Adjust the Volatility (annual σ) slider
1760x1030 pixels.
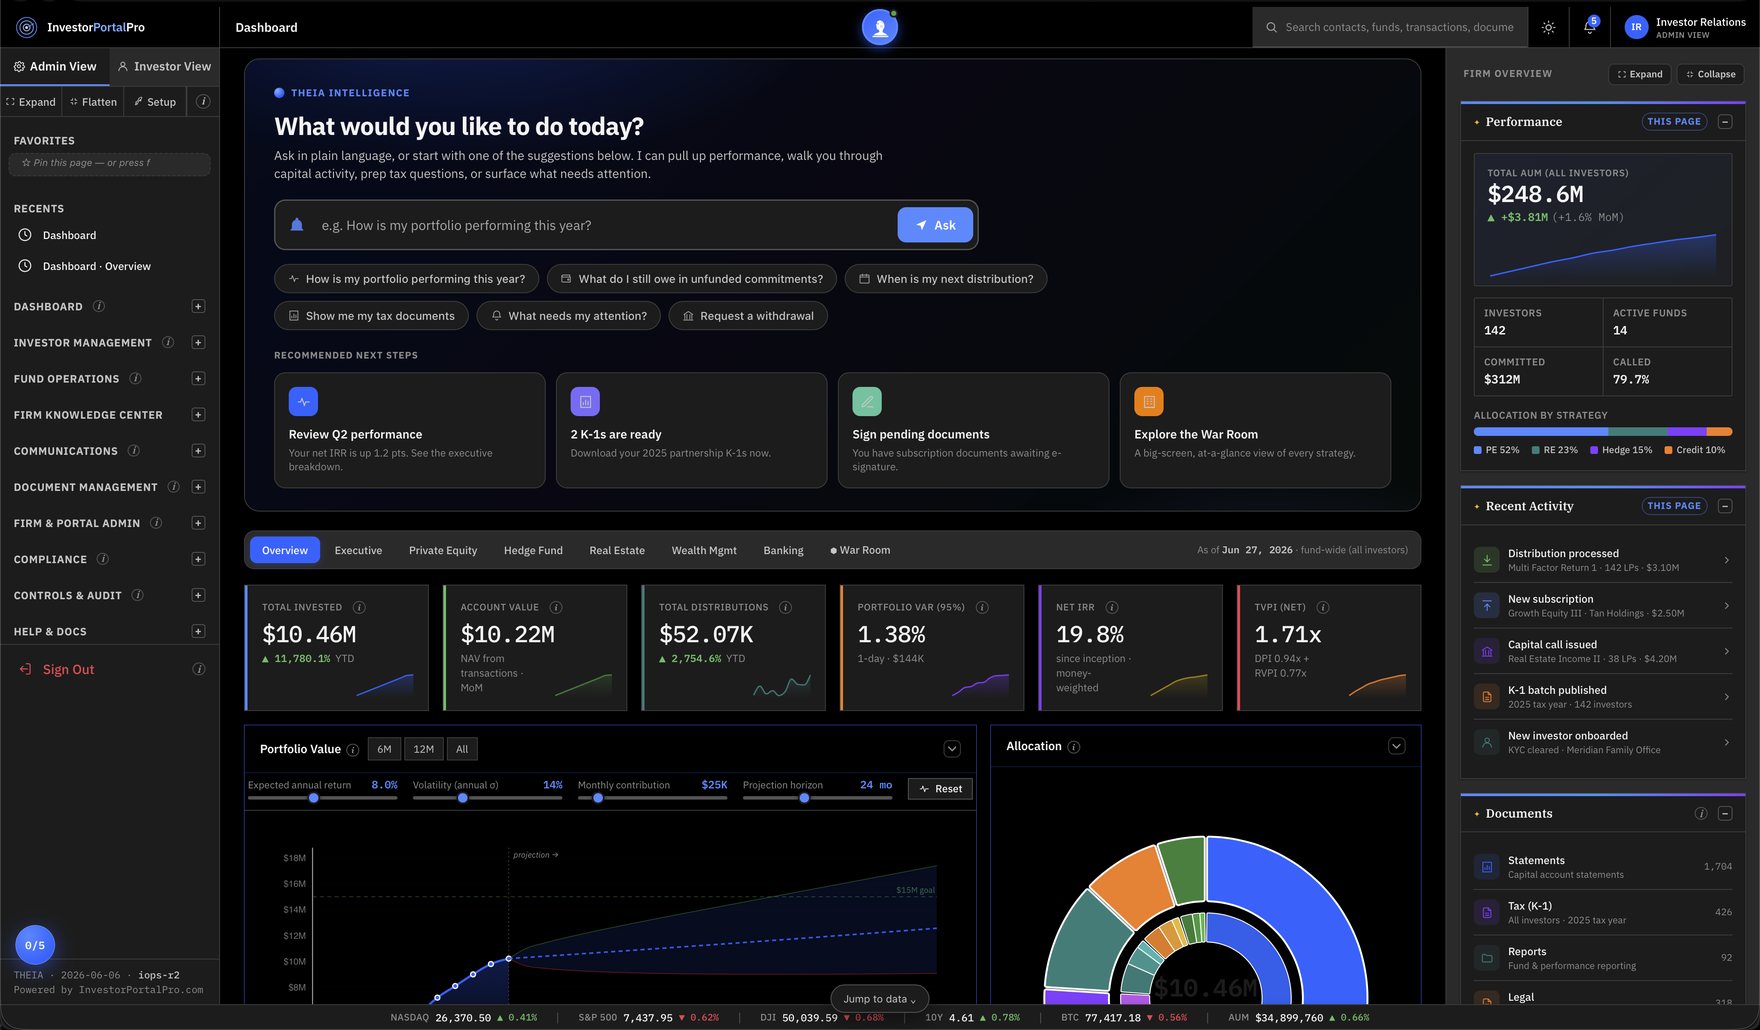[487, 798]
